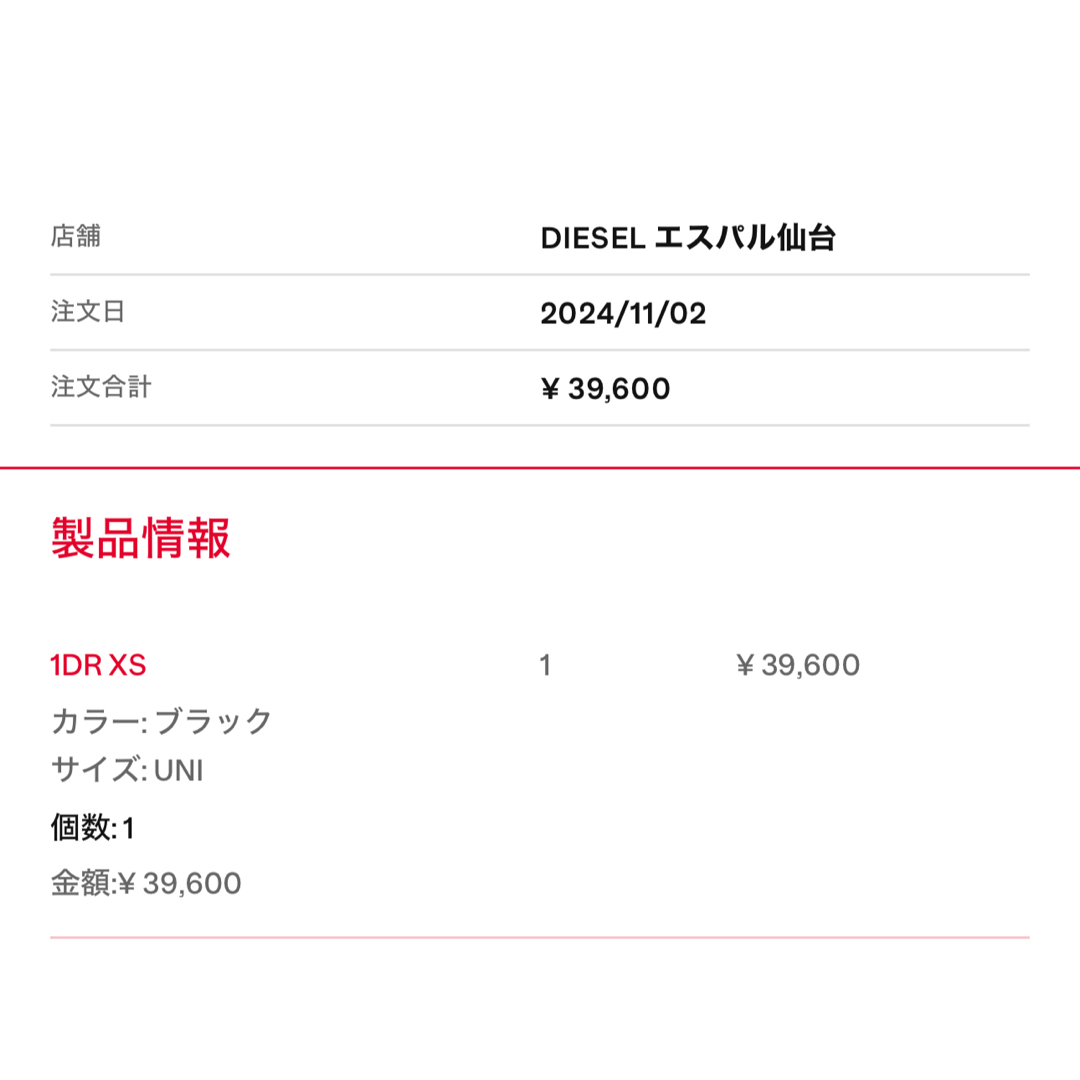
Task: Click the 個数: 1 quantity line
Action: point(93,827)
